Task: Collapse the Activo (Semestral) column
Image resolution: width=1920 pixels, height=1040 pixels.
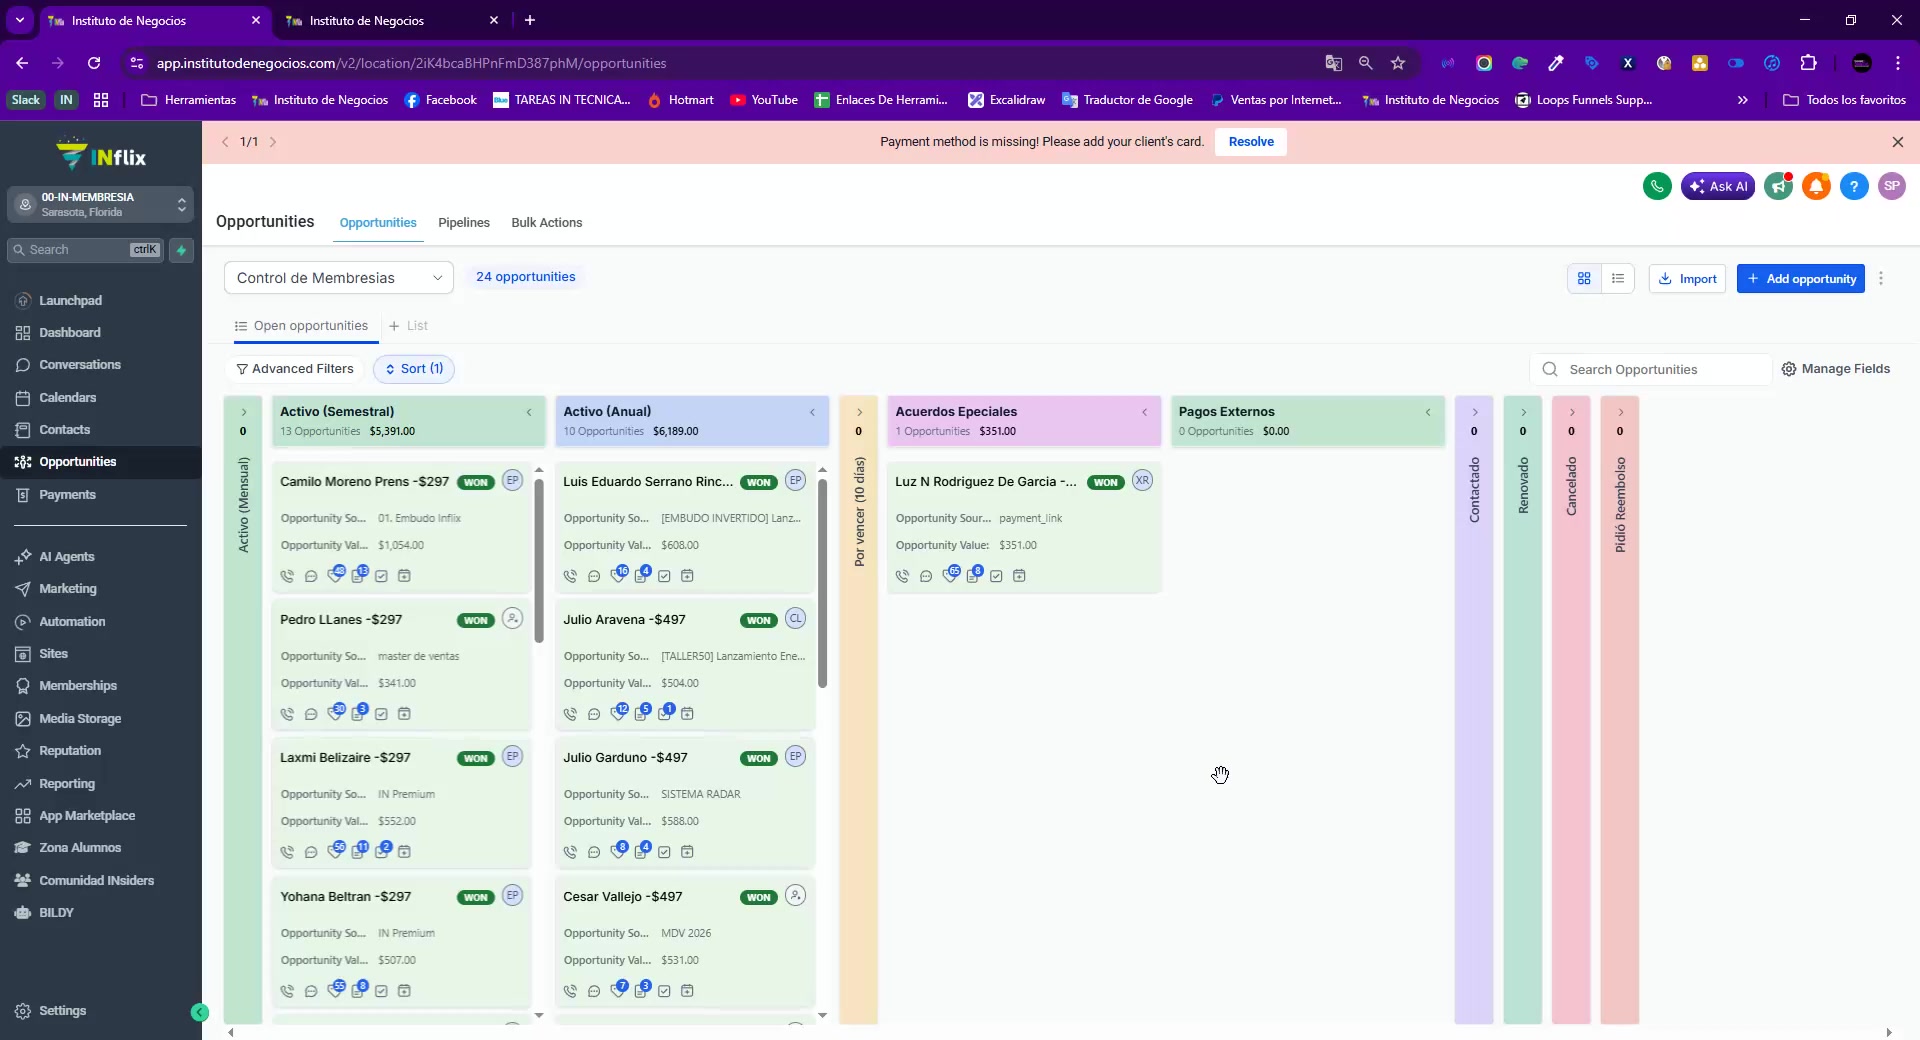Action: tap(529, 412)
